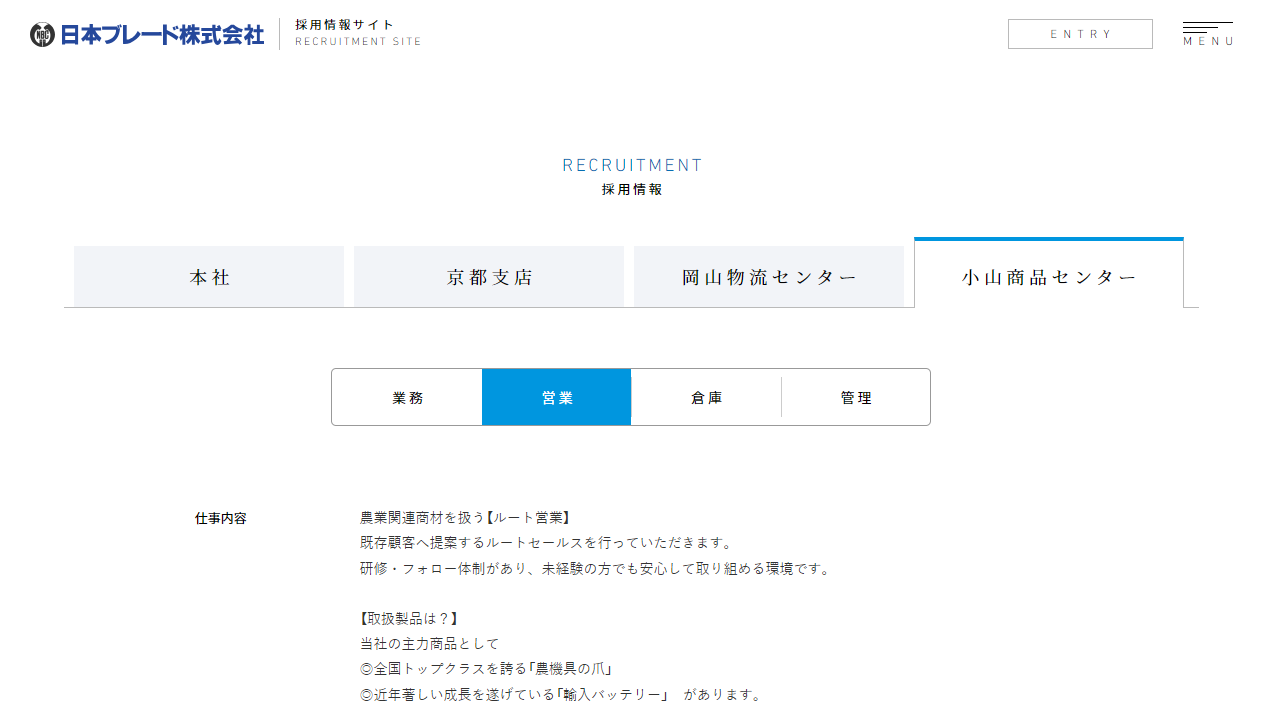Show the 倉庫 job listing
1262x716 pixels.
tap(706, 398)
